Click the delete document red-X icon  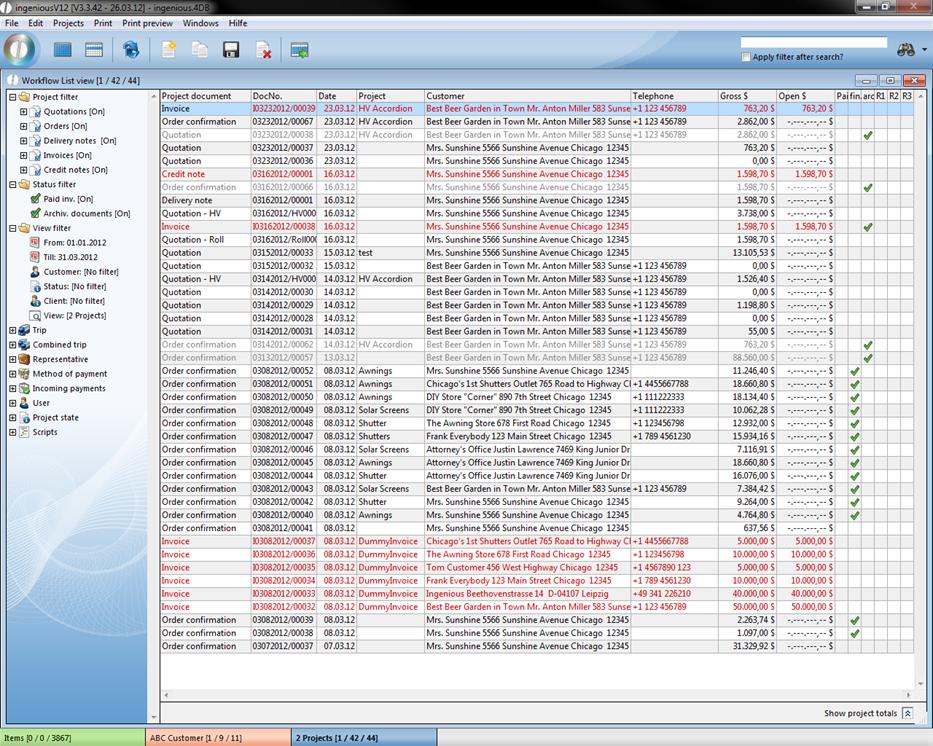point(263,49)
